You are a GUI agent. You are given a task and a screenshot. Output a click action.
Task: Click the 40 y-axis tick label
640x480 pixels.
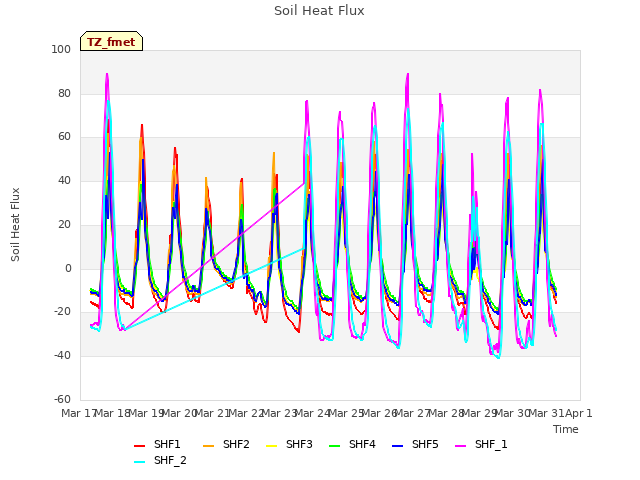click(x=64, y=180)
